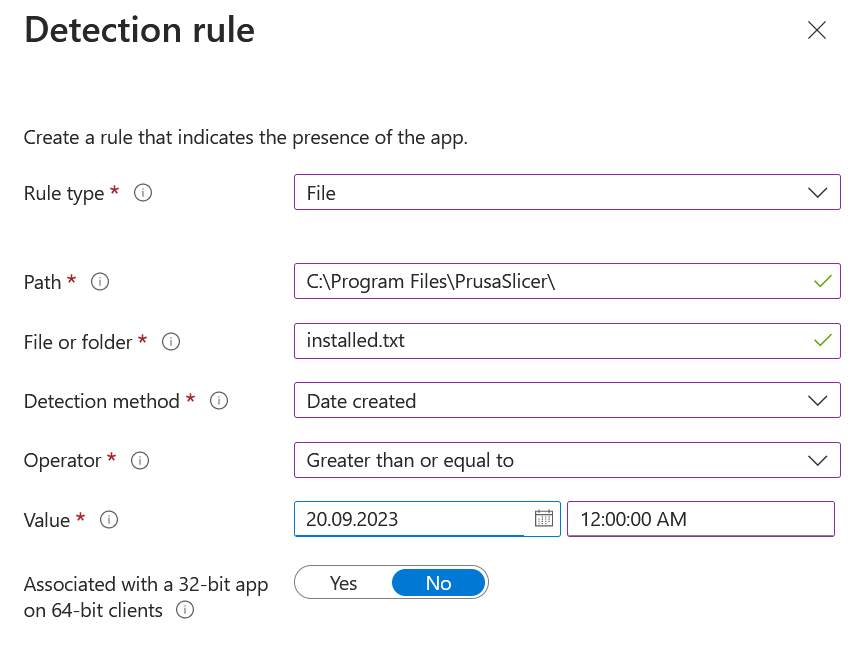Image resolution: width=858 pixels, height=658 pixels.
Task: Click info icon next to Rule type
Action: 143,193
